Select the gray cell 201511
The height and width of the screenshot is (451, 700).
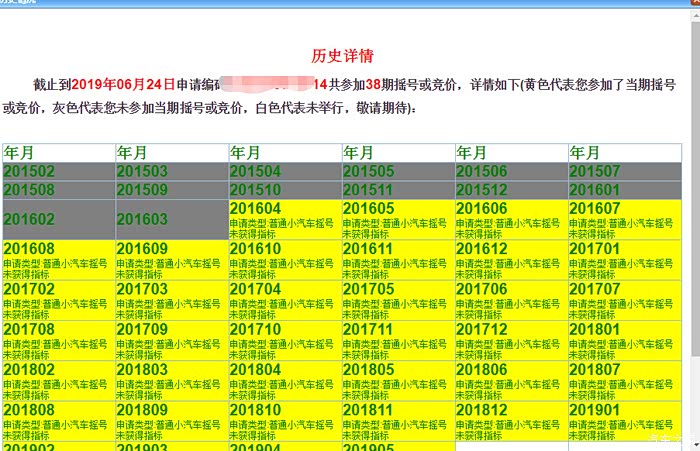click(399, 190)
